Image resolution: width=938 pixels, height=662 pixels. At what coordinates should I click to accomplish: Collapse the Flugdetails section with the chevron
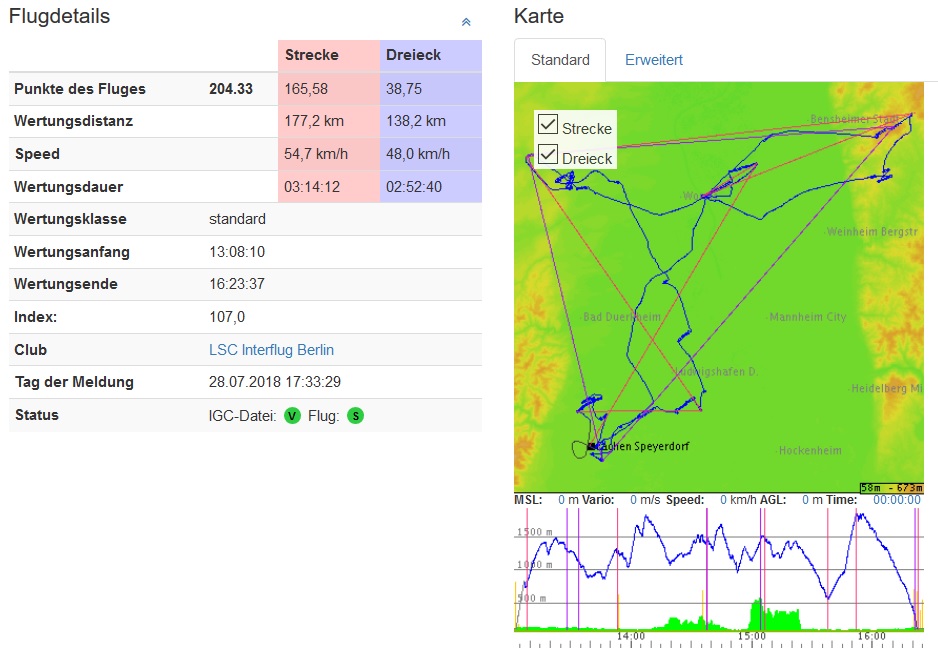click(x=466, y=21)
